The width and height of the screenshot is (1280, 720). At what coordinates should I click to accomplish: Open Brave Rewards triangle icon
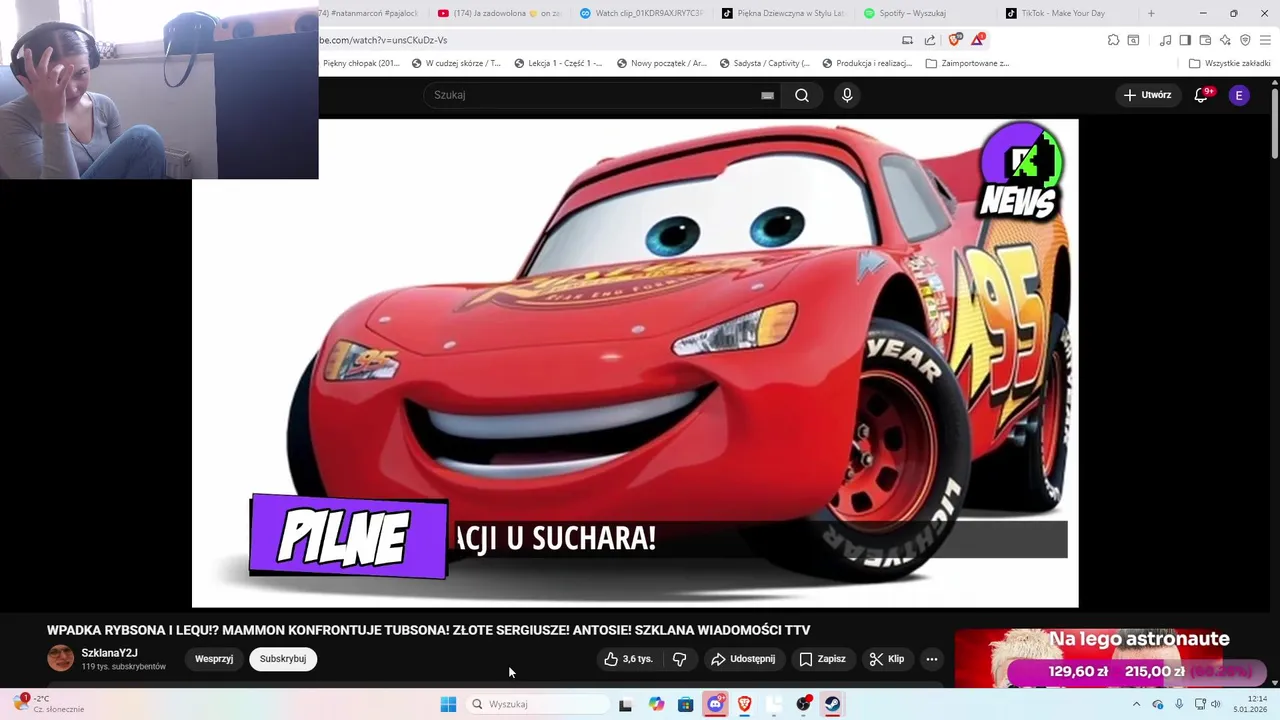pos(978,40)
